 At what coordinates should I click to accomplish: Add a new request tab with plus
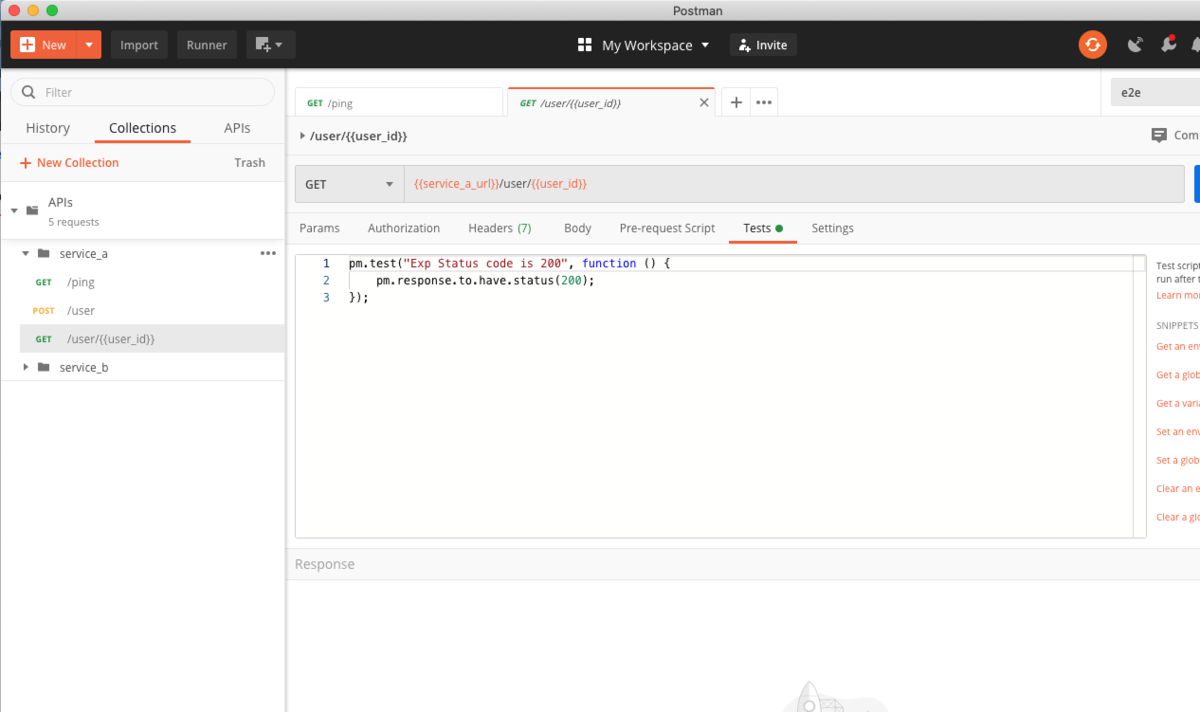tap(736, 103)
